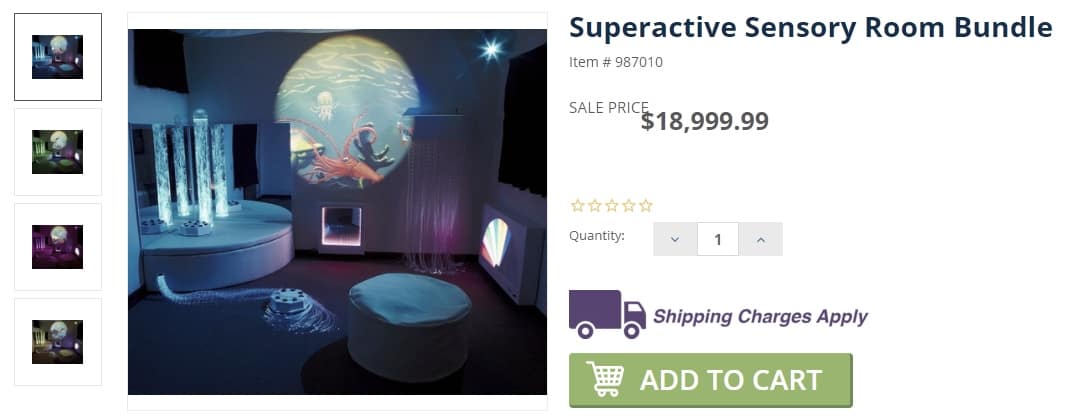Click the purple shipping truck icon
The width and height of the screenshot is (1068, 419).
click(x=608, y=314)
